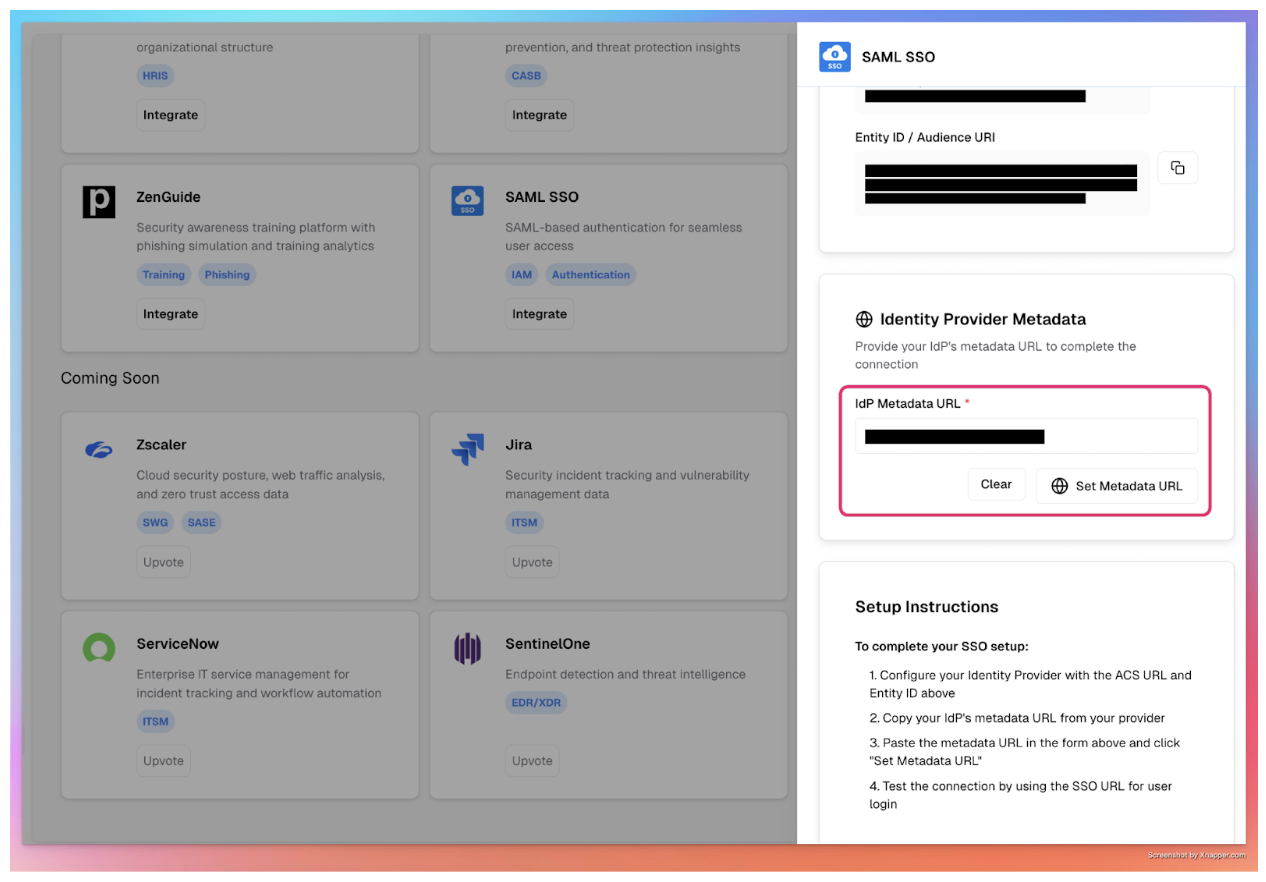The image size is (1266, 882).
Task: Click the globe icon beside Identity Provider Metadata
Action: point(864,320)
